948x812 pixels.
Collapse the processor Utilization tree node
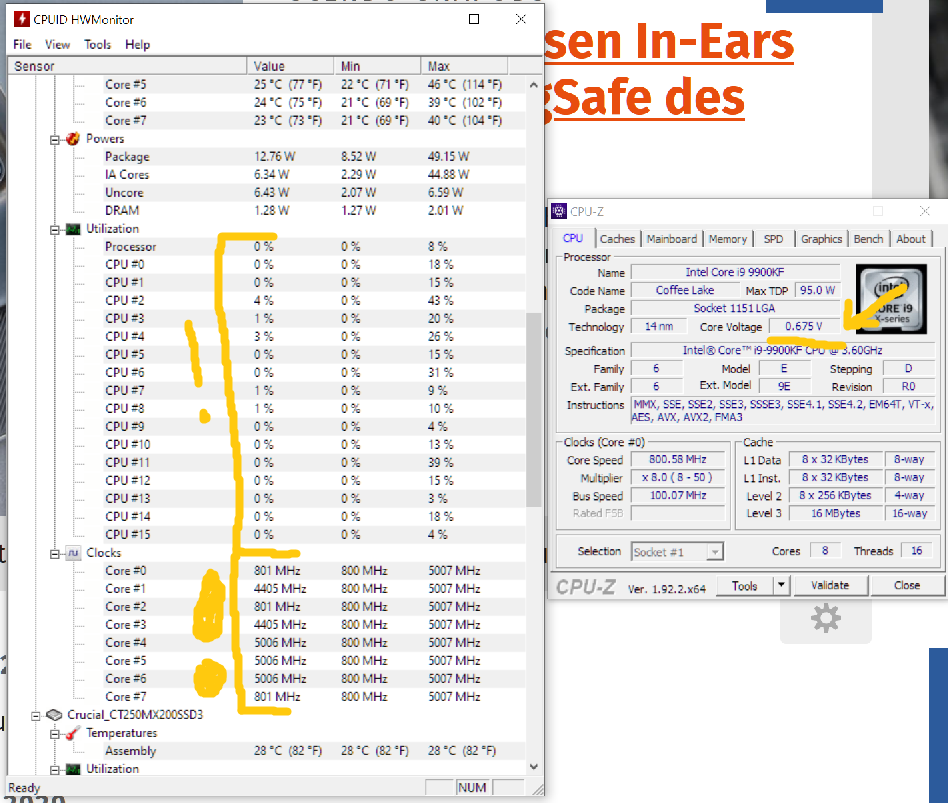[x=54, y=230]
